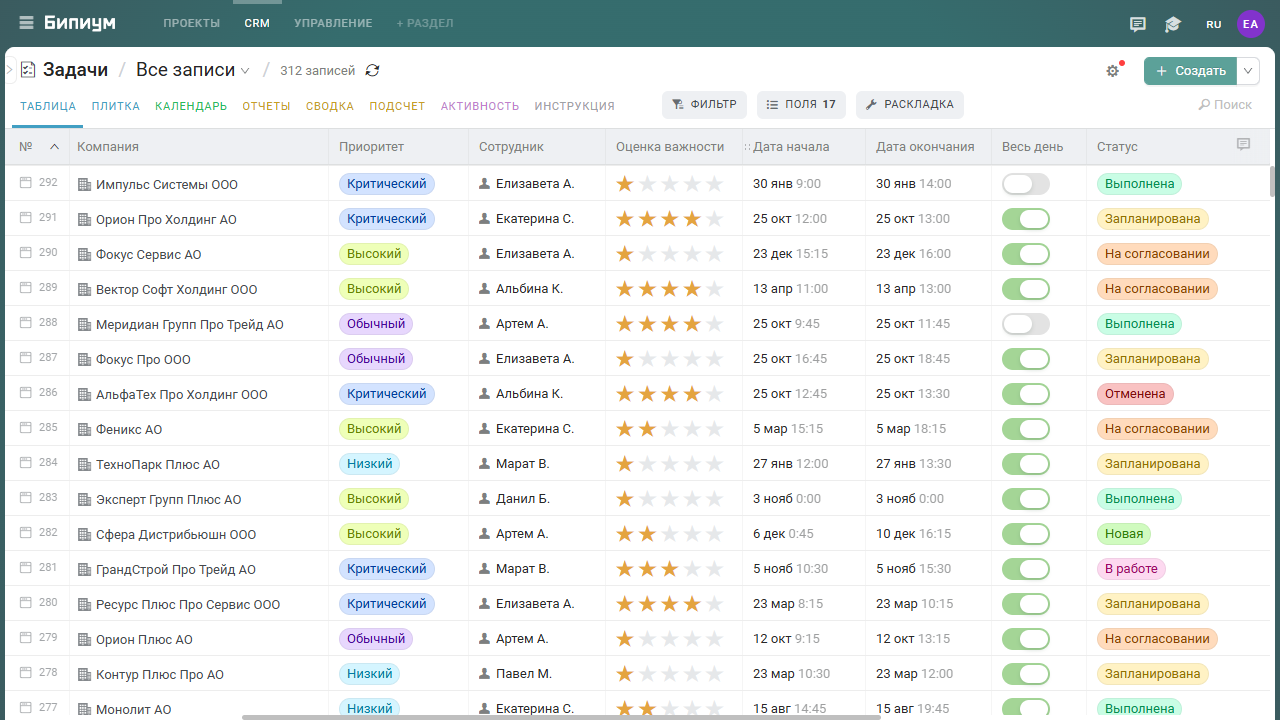Open the graduation cap learning icon
The width and height of the screenshot is (1280, 720).
[1173, 24]
